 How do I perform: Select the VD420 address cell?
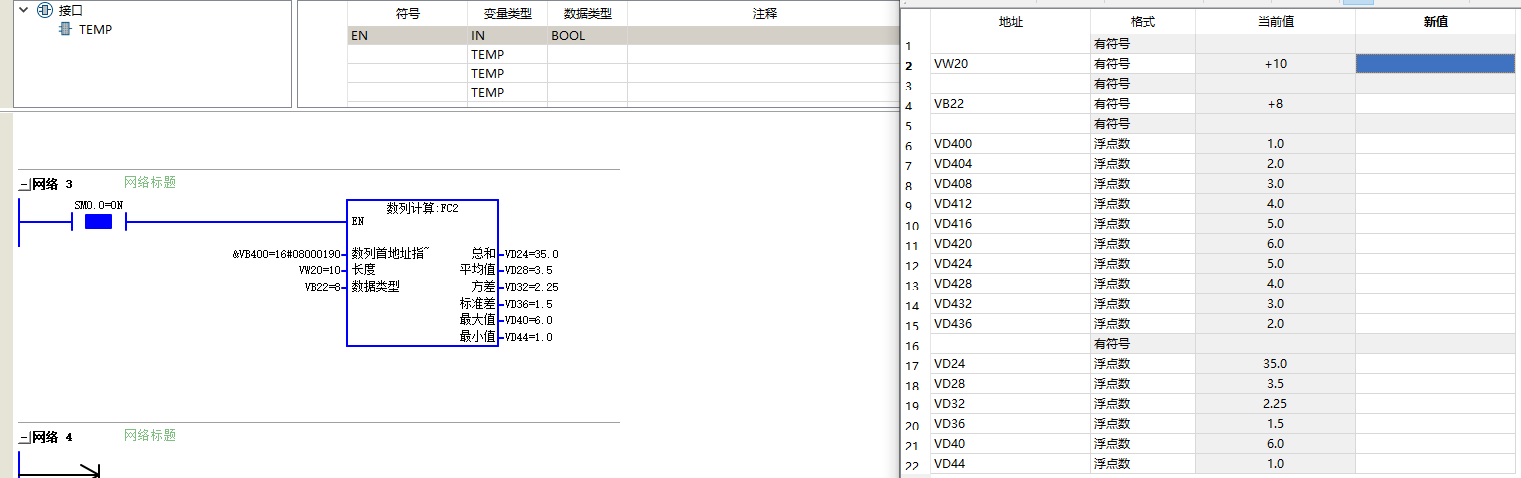point(1010,244)
